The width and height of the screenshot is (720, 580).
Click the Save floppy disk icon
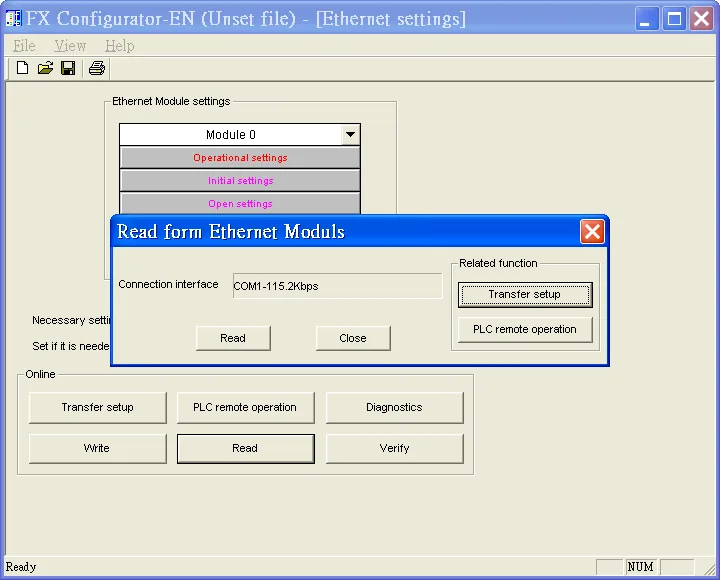pos(68,68)
